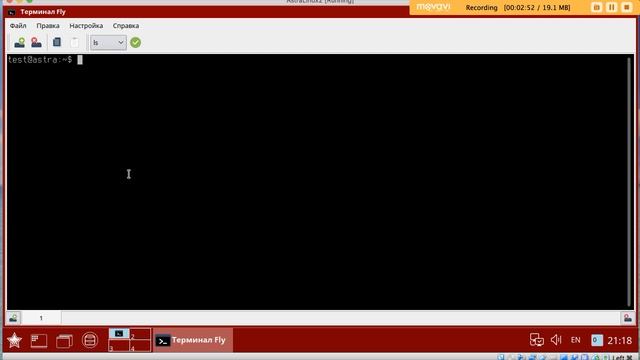Click the Терминал Fly taskbar button

tap(193, 340)
